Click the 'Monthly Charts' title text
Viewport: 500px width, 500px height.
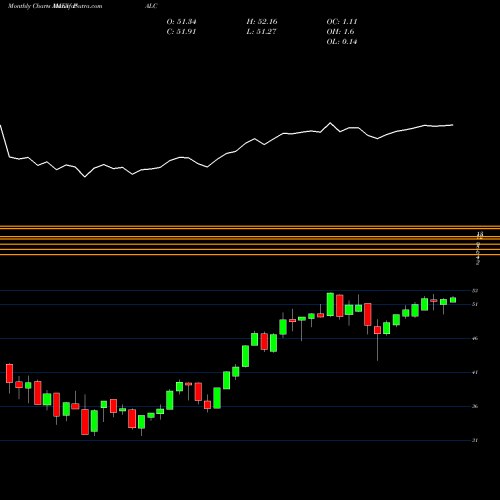tap(29, 6)
